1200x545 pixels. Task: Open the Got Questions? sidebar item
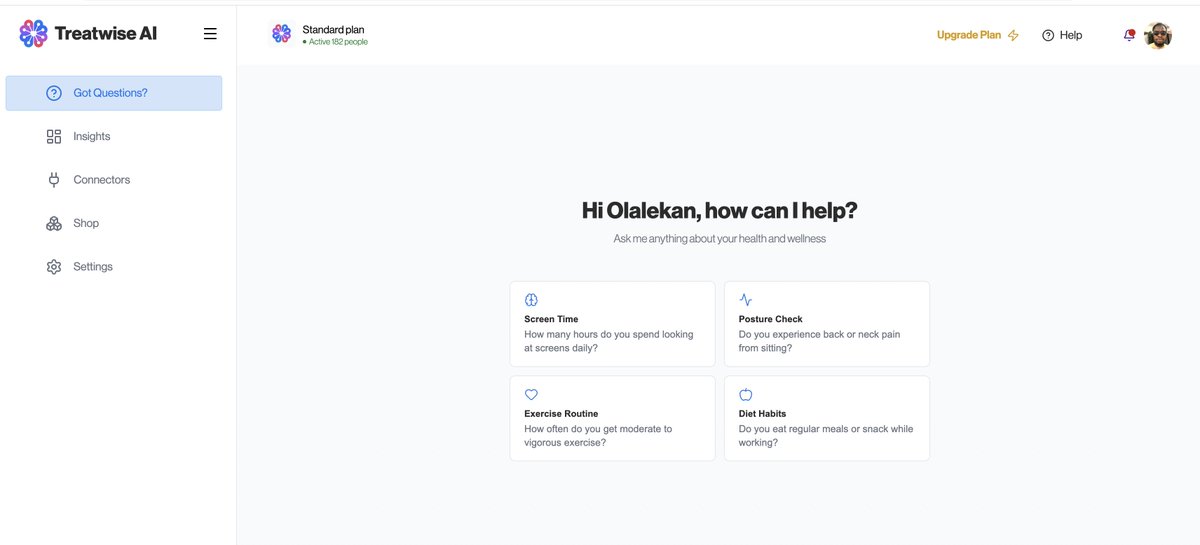click(114, 93)
